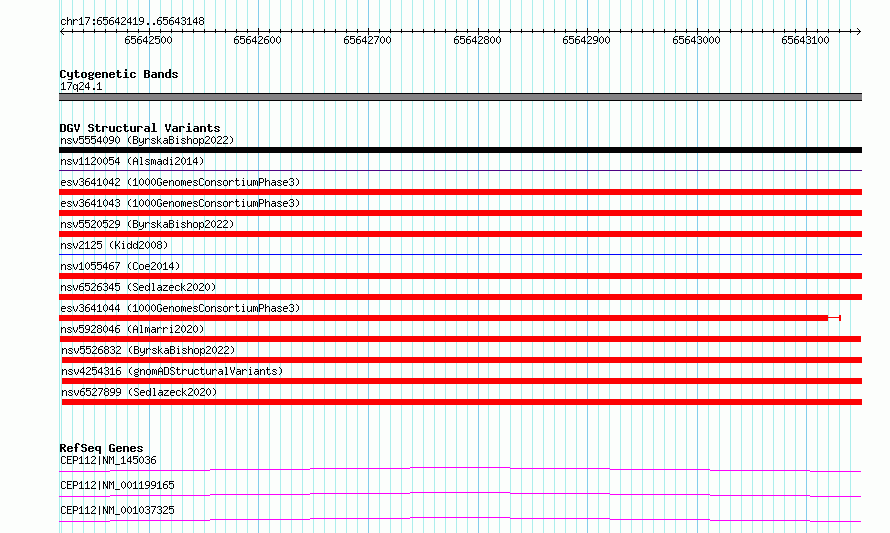
Task: Click the thin purple nsv1120054 variant line
Action: pyautogui.click(x=460, y=170)
